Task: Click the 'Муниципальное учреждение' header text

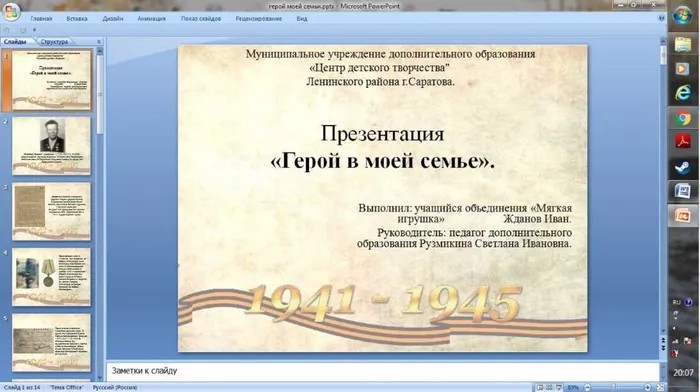Action: pyautogui.click(x=390, y=54)
